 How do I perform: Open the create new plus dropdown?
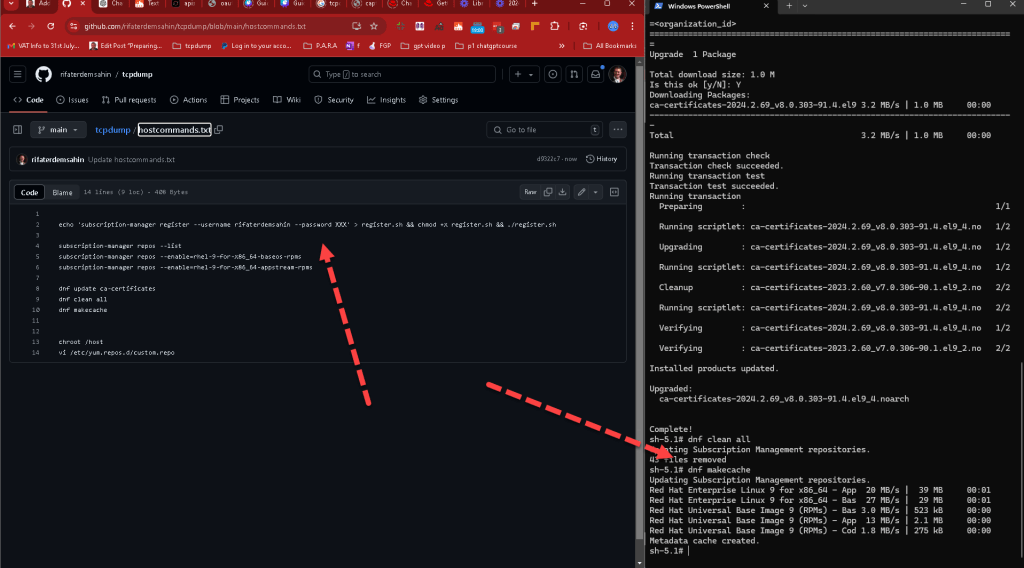pos(524,74)
